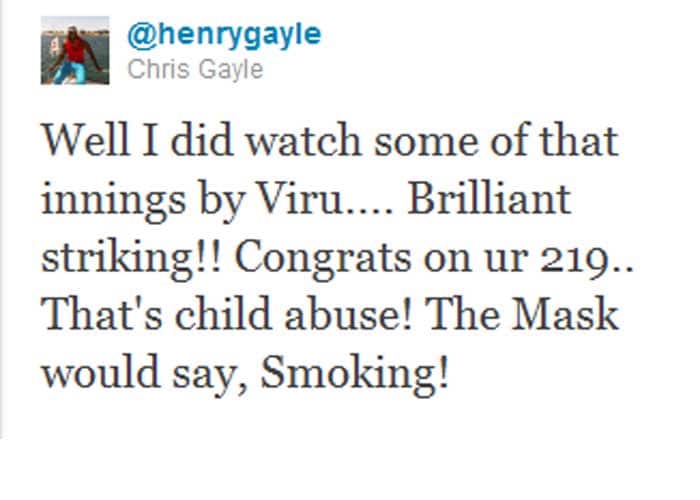Click the word "some" in first line

click(426, 143)
